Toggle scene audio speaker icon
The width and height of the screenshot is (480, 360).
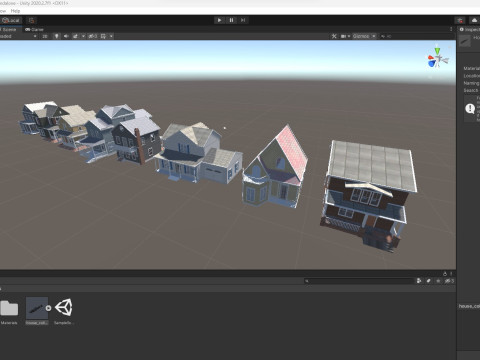click(x=66, y=36)
